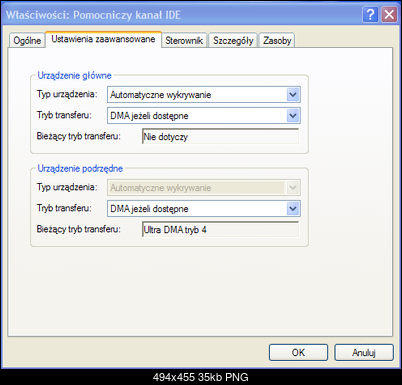Click 'Bieżący tryb transferu' label in Urządzenie główne
Screen dimensions: 402x385
(79, 136)
